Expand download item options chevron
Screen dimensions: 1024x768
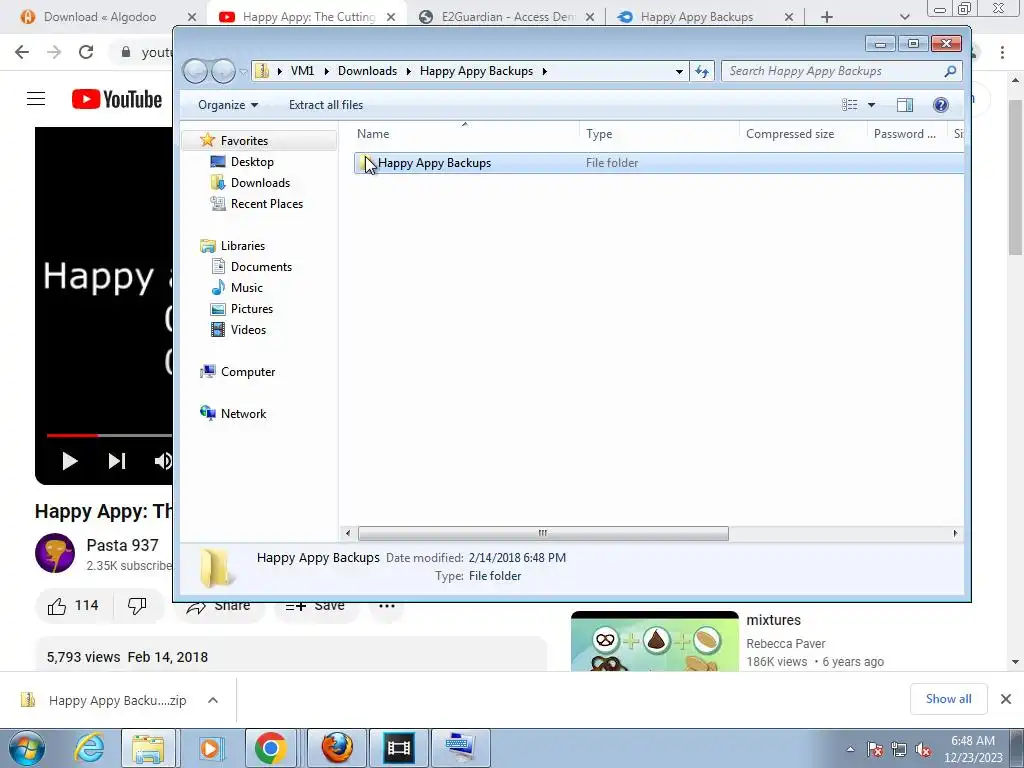pos(213,700)
